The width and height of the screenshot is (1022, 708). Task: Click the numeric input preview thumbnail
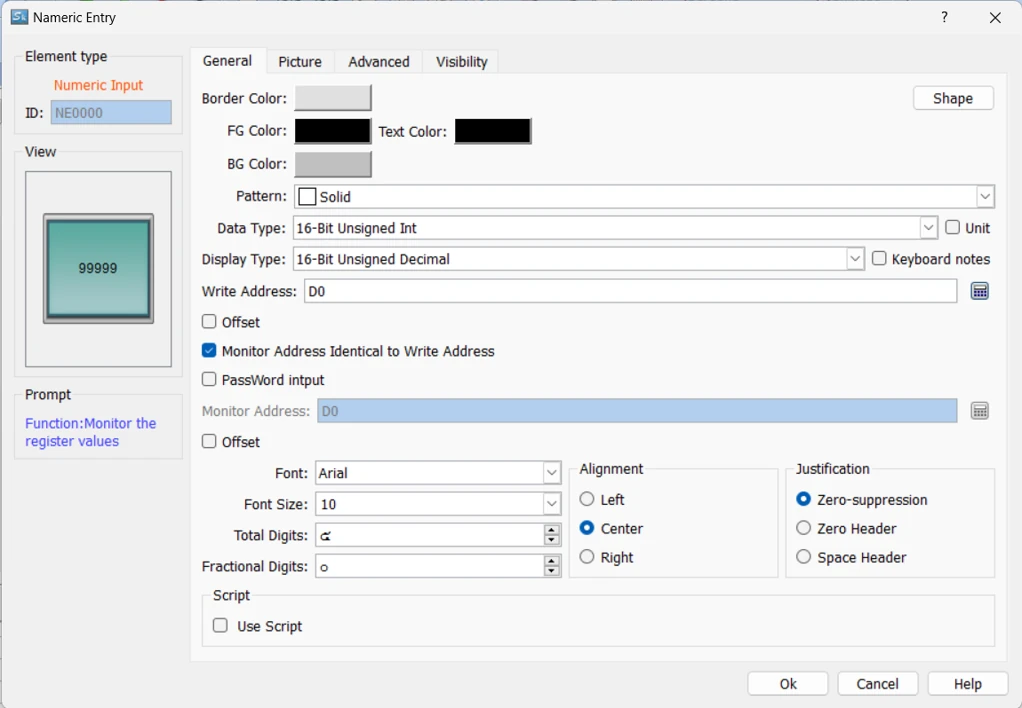[98, 269]
